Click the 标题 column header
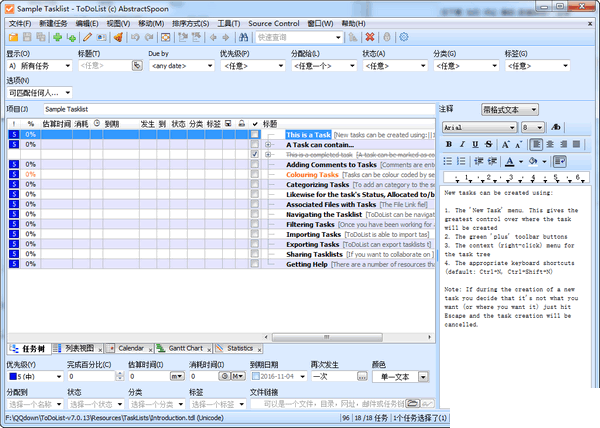The image size is (600, 428). click(270, 124)
